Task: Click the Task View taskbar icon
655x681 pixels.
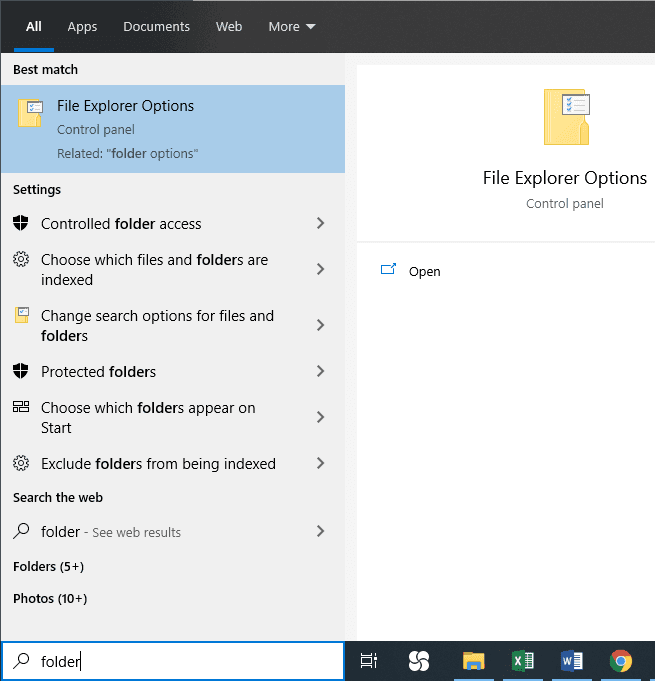Action: click(369, 661)
